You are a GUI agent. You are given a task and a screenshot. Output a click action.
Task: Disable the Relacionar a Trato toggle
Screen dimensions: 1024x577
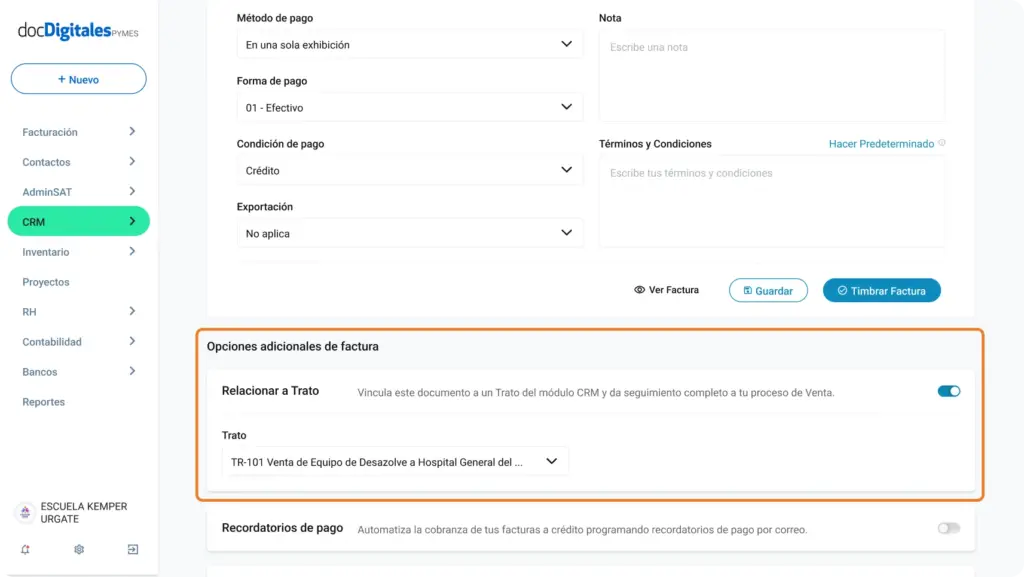(949, 391)
